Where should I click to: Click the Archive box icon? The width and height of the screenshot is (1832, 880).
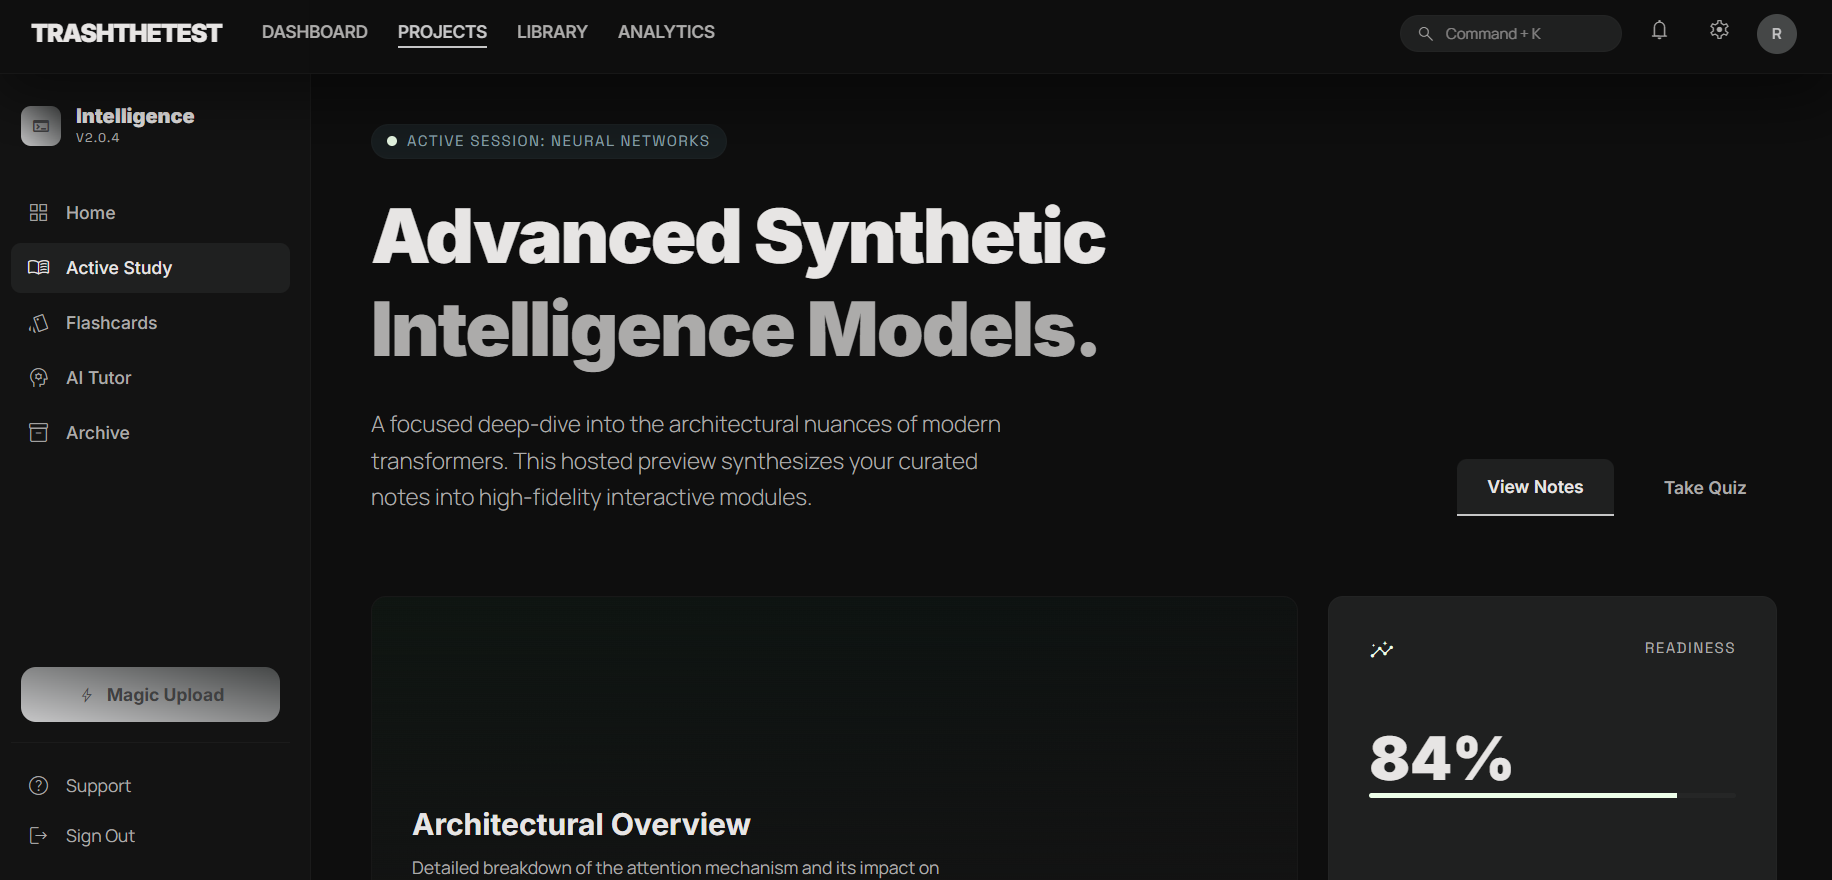point(39,433)
